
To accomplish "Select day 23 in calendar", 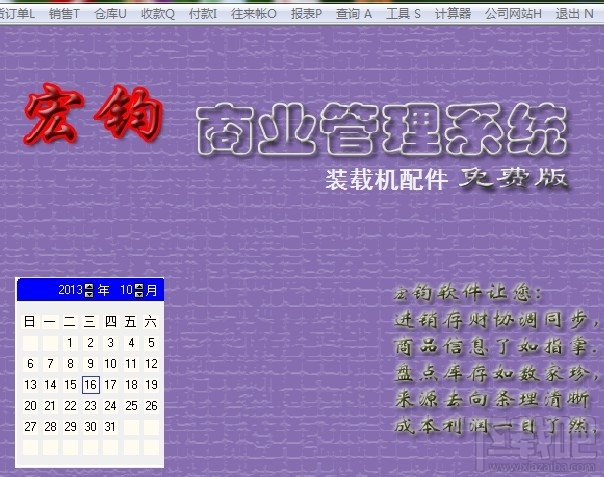I will pyautogui.click(x=90, y=406).
